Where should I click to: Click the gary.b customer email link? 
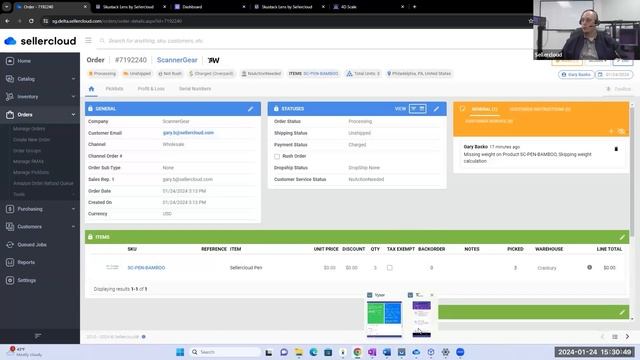point(188,133)
